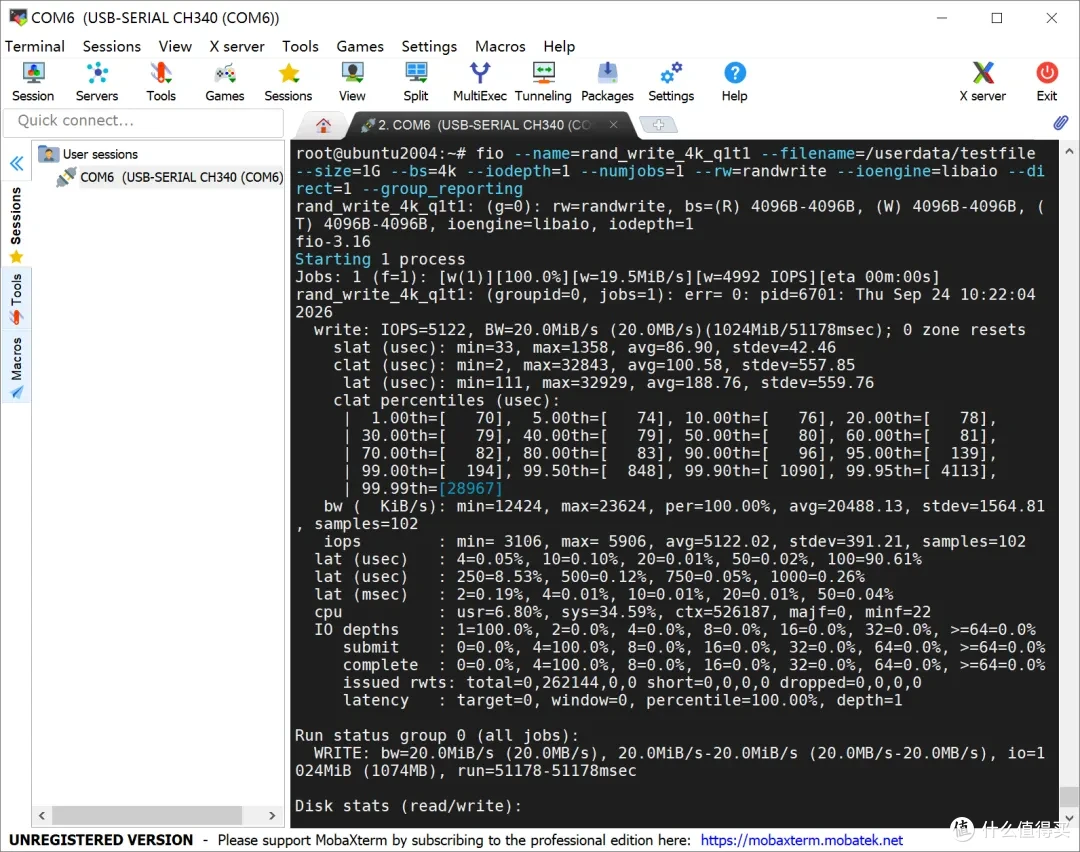Collapse sidebar with double chevron arrow
1080x852 pixels.
[x=17, y=163]
